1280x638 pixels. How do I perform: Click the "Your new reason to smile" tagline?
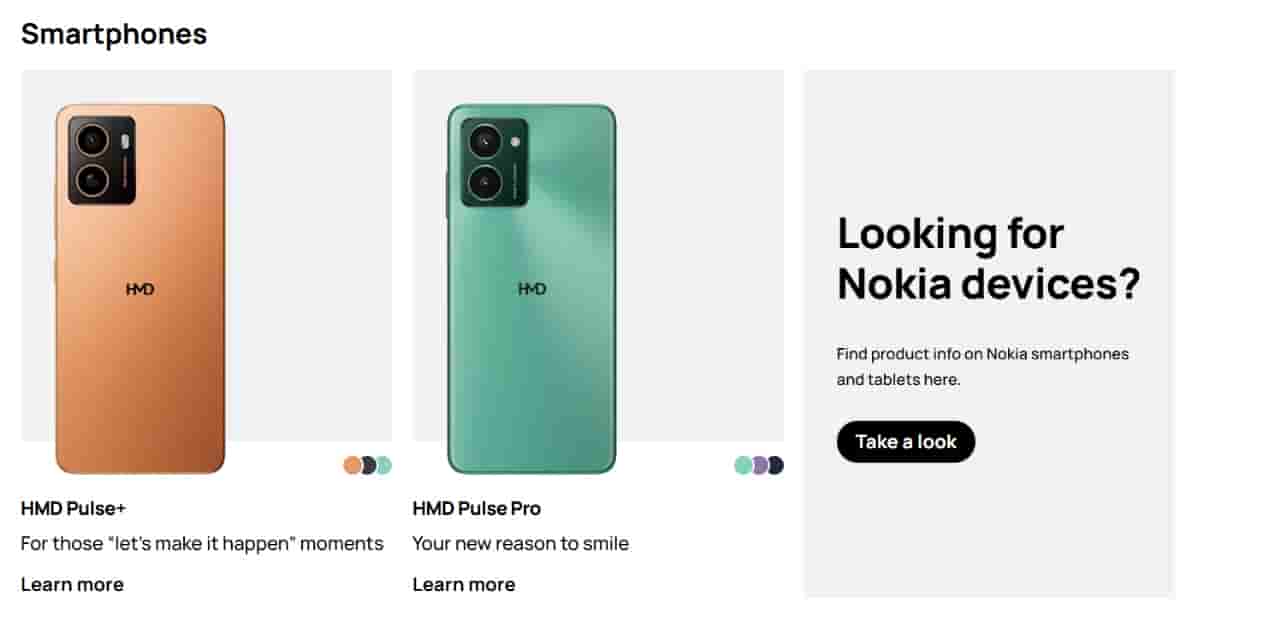[520, 544]
